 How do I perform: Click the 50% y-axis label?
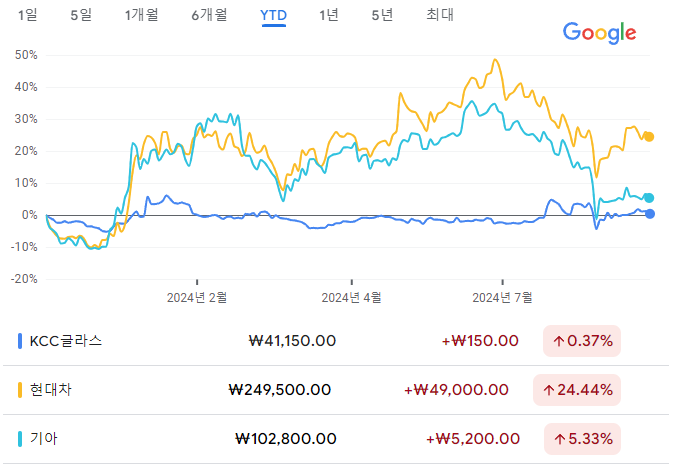[x=26, y=55]
